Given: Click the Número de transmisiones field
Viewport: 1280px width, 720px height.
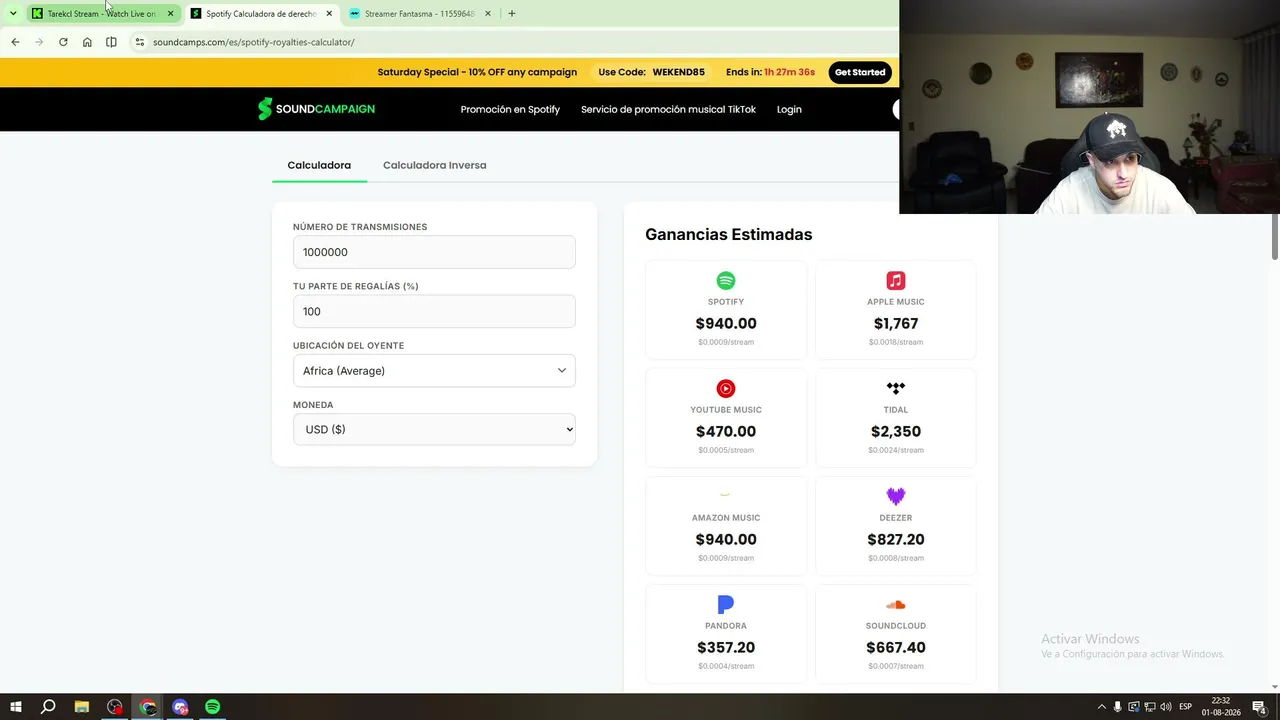Looking at the screenshot, I should [434, 252].
